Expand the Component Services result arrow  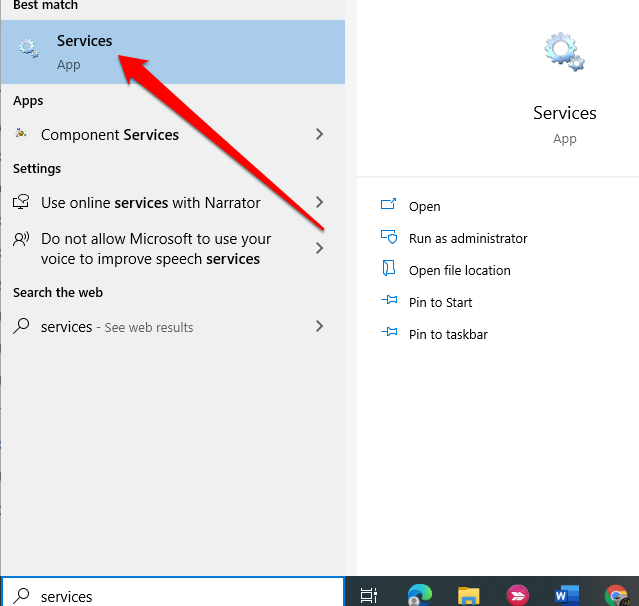click(x=319, y=134)
